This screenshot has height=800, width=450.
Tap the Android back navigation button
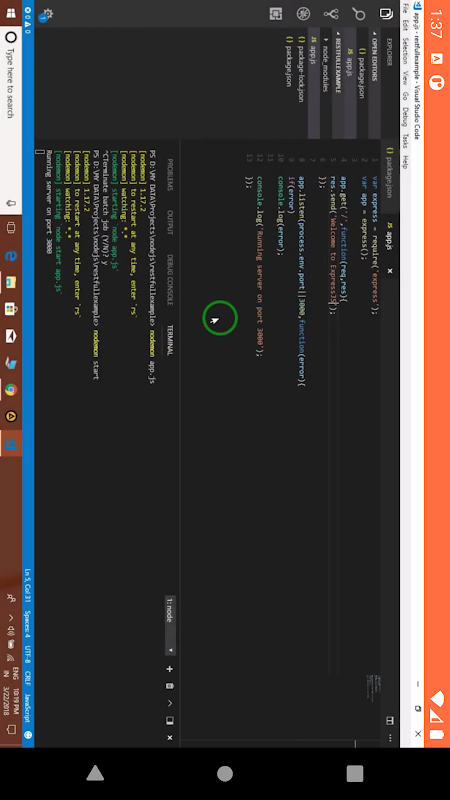(95, 773)
